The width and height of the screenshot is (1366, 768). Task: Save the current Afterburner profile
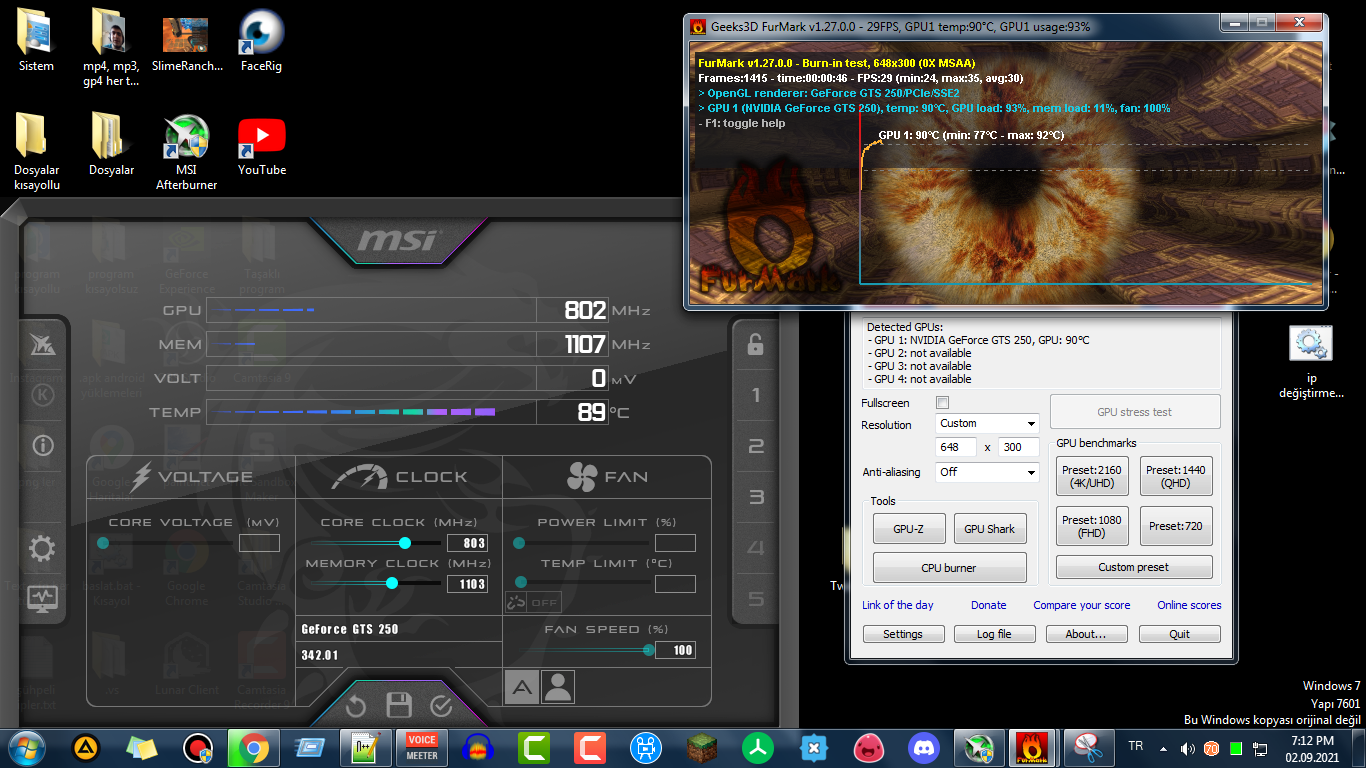(x=399, y=705)
